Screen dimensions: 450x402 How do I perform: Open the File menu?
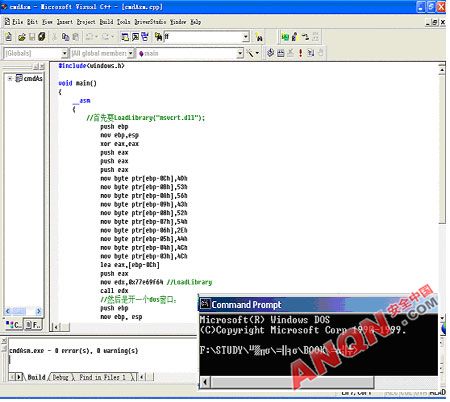click(x=18, y=22)
